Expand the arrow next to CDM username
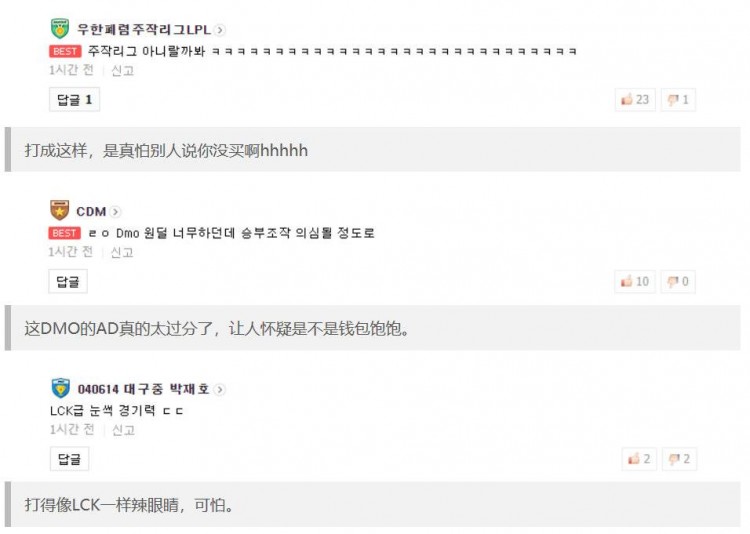The width and height of the screenshot is (750, 534). point(115,211)
